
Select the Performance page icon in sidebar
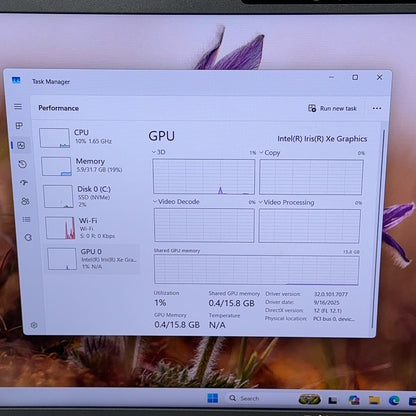(x=21, y=145)
